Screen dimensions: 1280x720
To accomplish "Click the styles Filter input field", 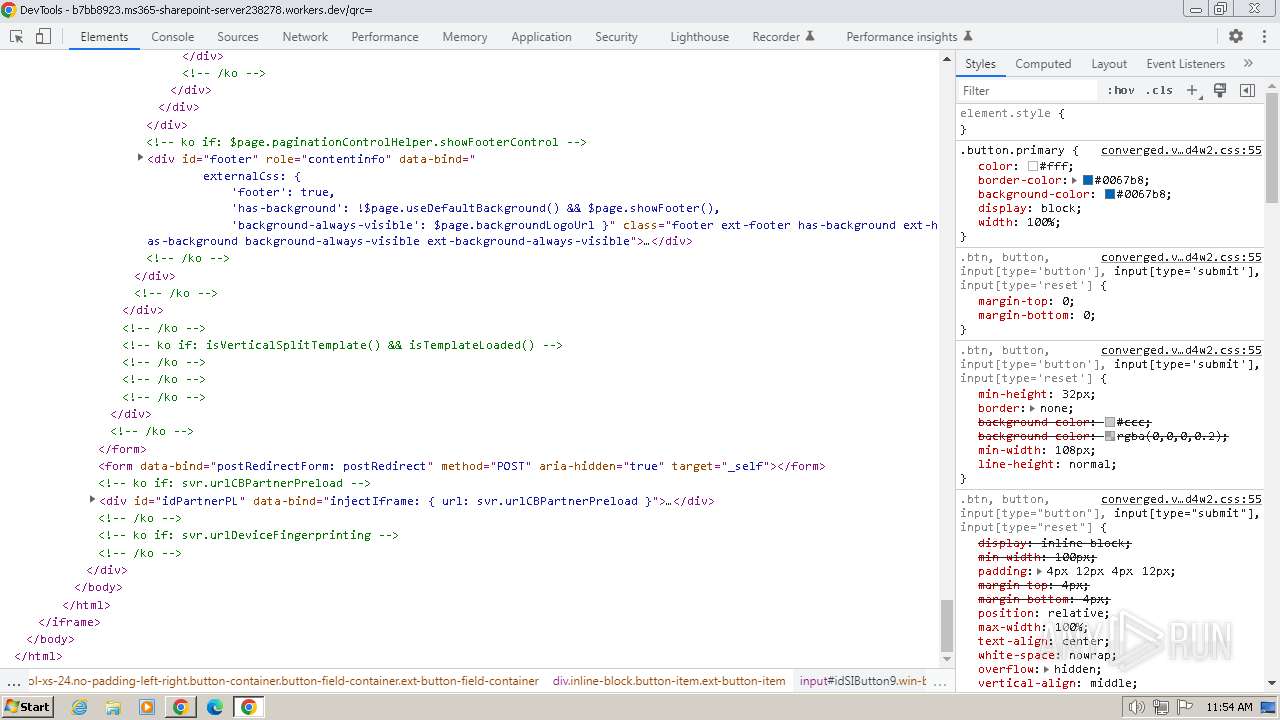I will coord(1028,90).
